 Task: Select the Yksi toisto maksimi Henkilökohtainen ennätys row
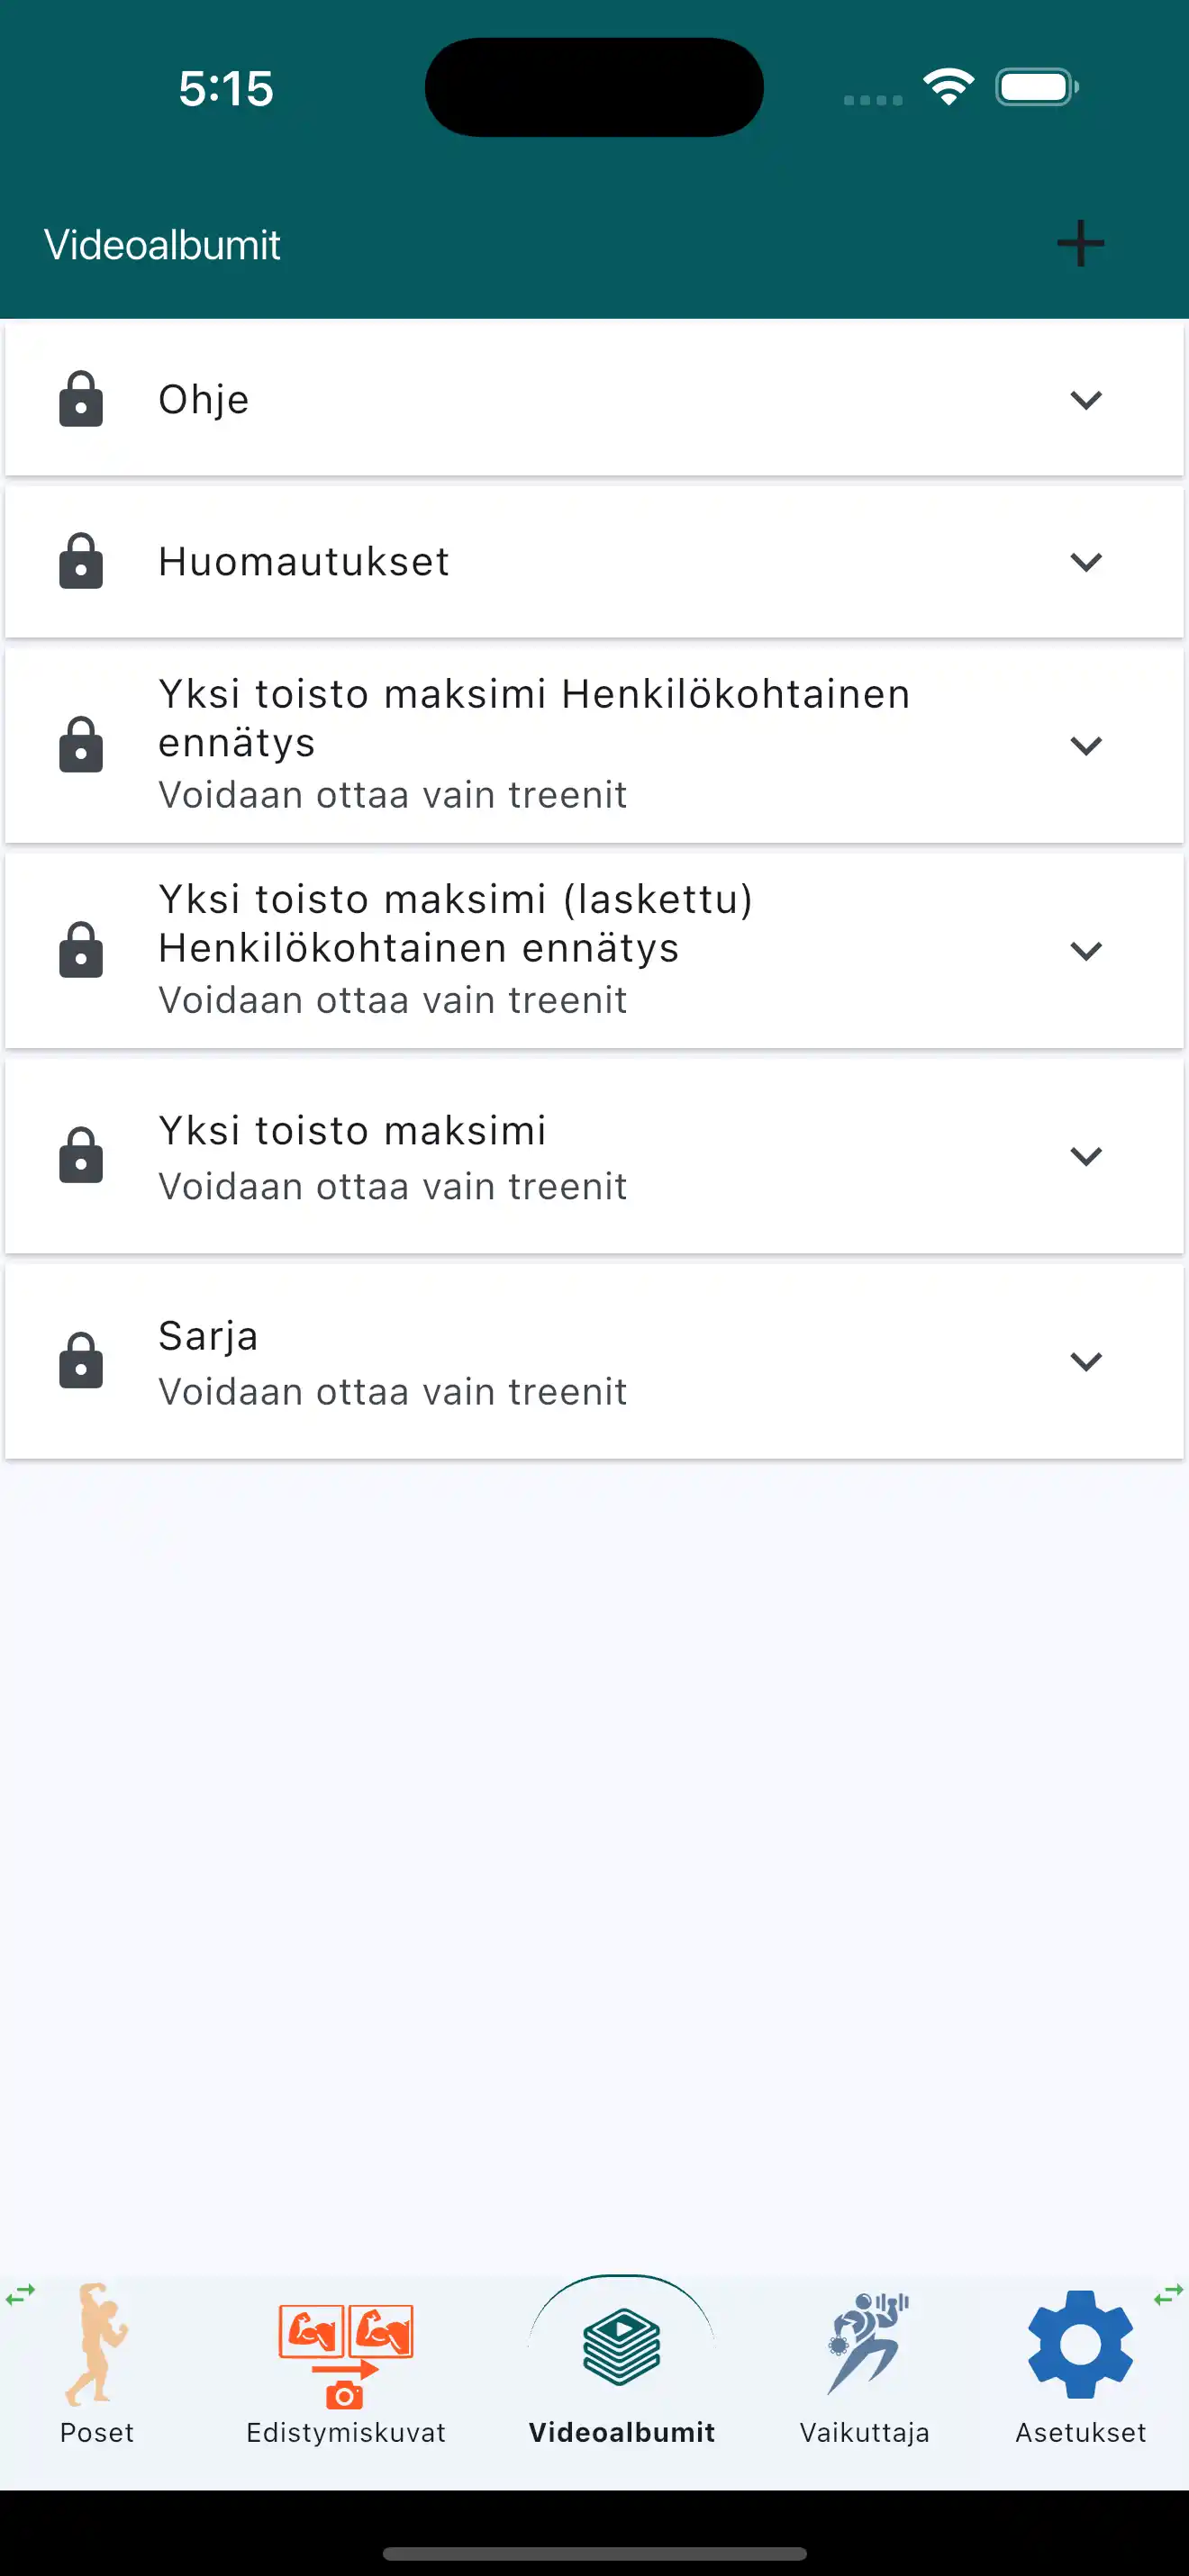coord(534,743)
